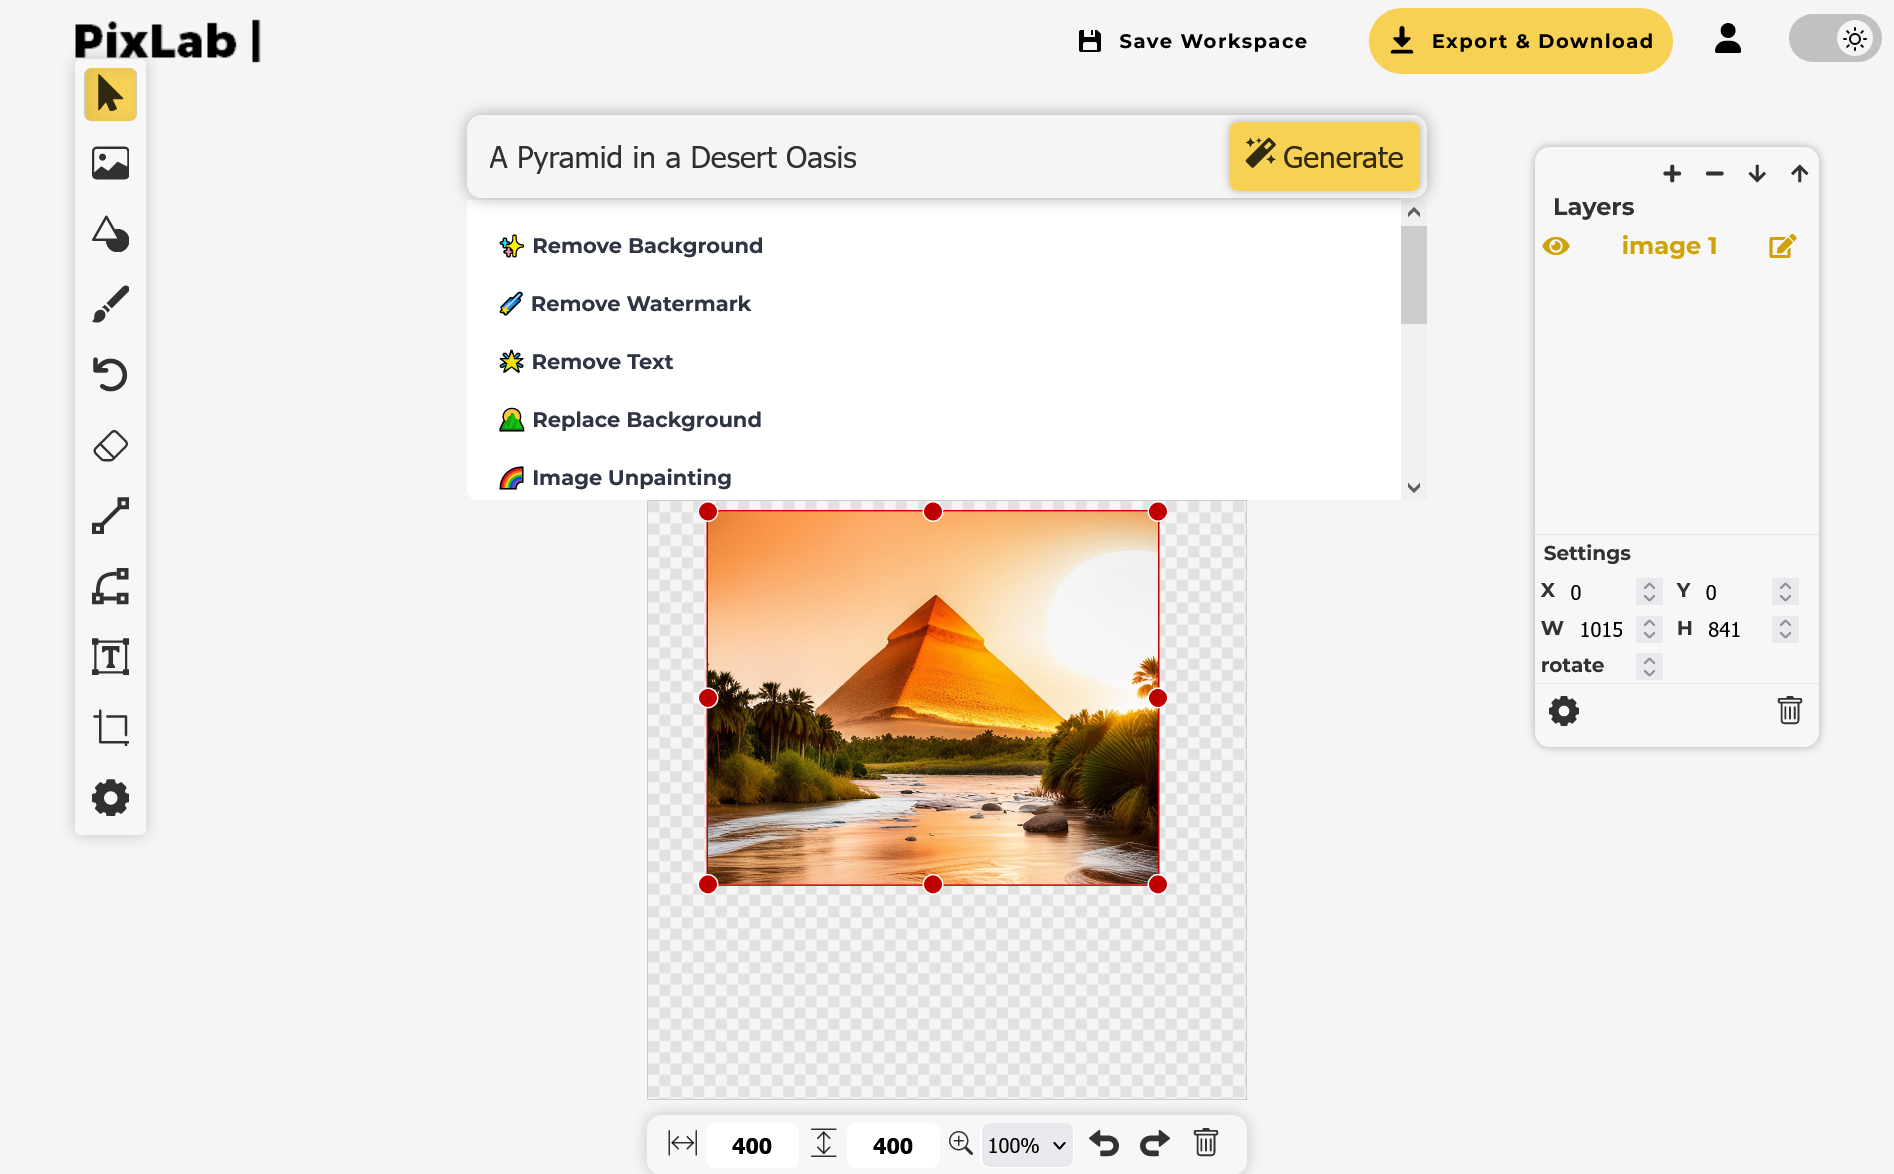Select Replace Background option

tap(646, 420)
